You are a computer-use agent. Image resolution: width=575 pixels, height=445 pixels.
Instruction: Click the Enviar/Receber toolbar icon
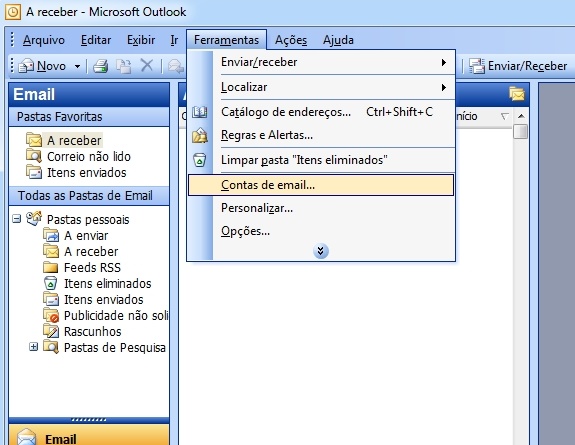(x=477, y=66)
